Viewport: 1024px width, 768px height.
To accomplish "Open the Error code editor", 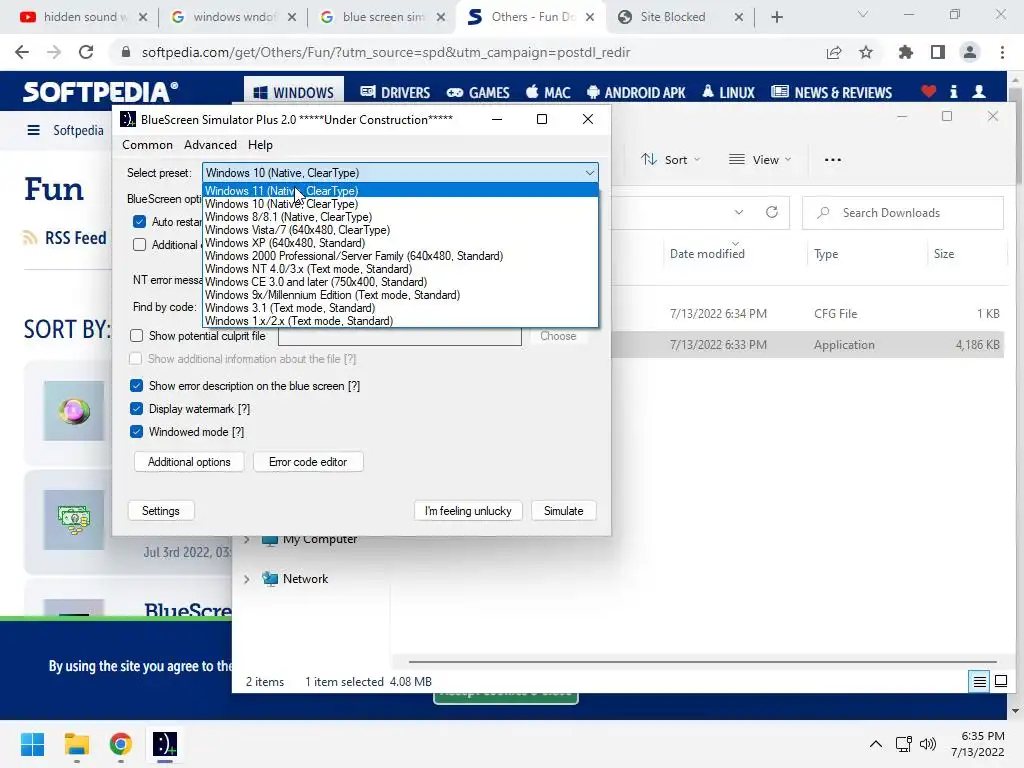I will tap(308, 462).
